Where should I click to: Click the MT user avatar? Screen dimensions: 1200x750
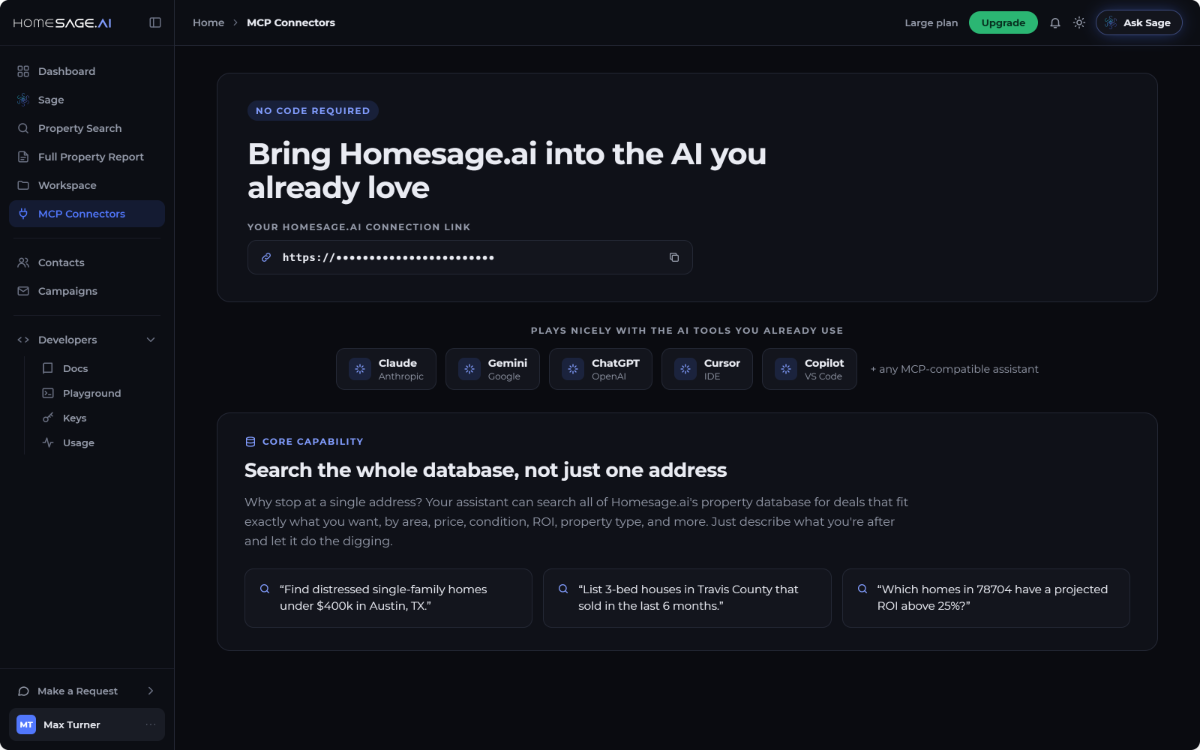[x=26, y=724]
